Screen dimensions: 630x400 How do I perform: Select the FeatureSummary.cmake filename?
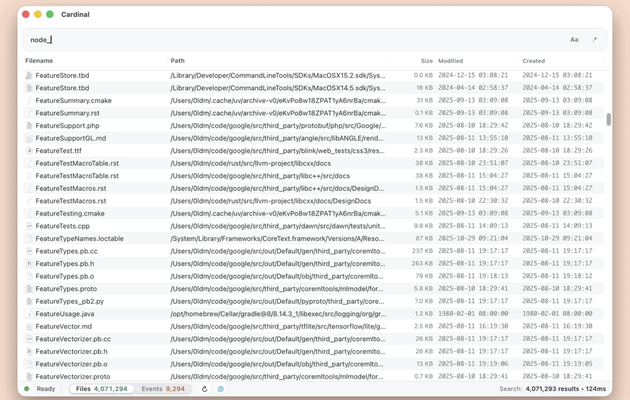pos(74,100)
